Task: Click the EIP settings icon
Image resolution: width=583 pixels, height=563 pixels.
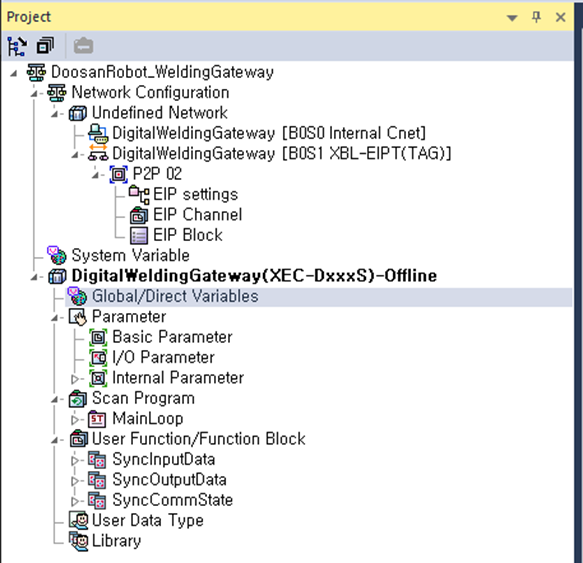Action: pyautogui.click(x=139, y=194)
